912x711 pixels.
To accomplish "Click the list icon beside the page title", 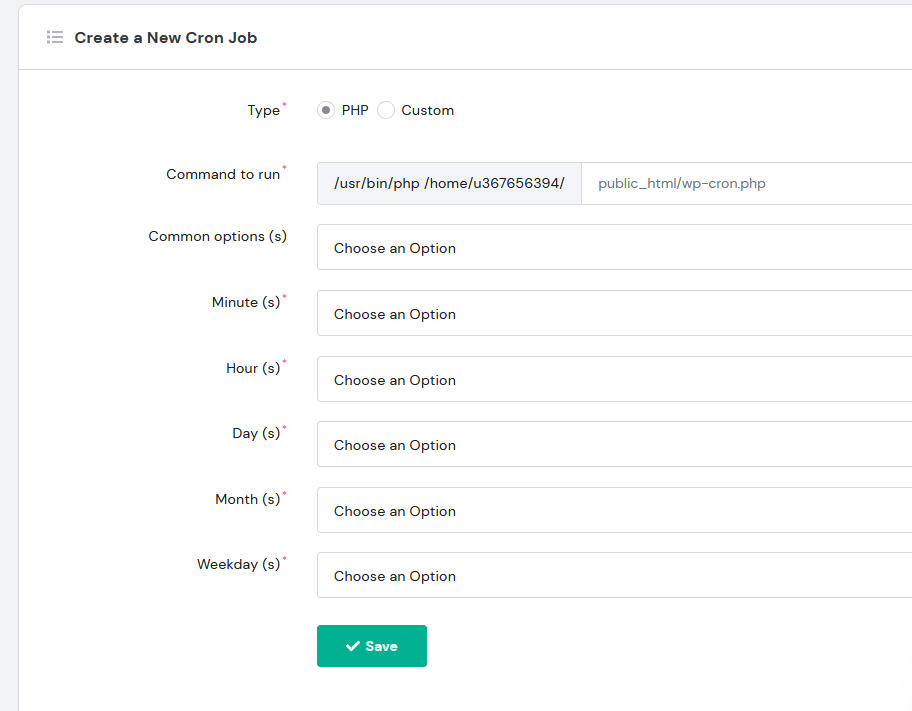I will pos(55,38).
